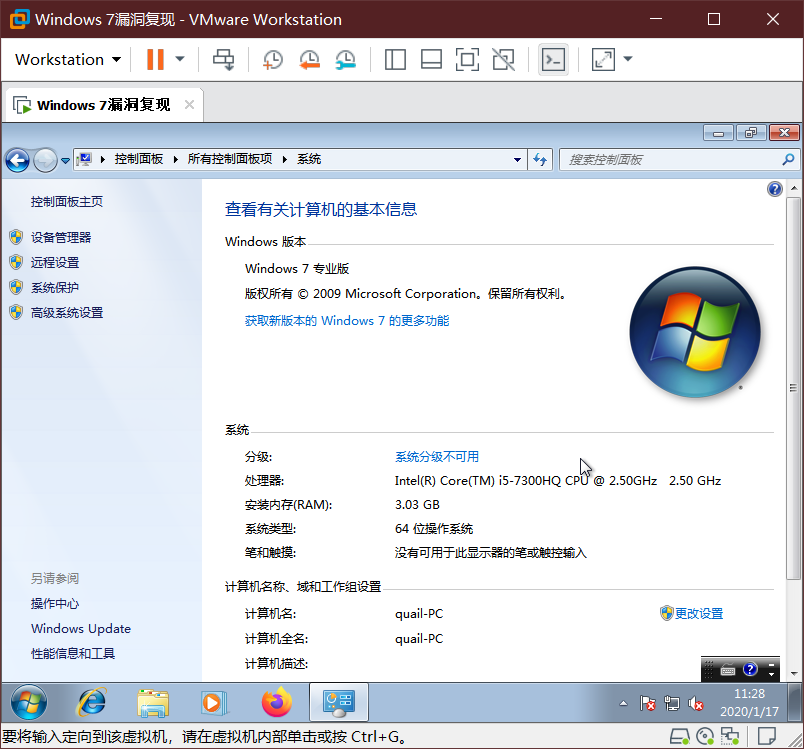804x749 pixels.
Task: Launch Firefox from the taskbar
Action: (276, 702)
